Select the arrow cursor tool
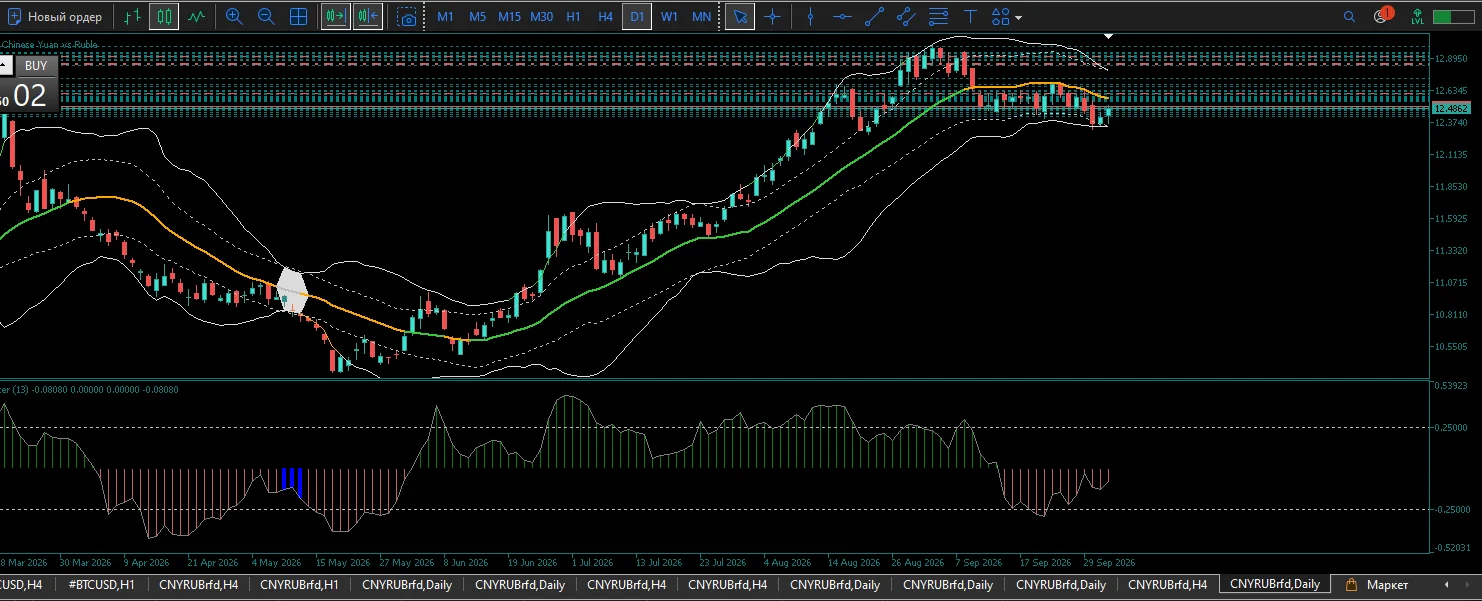 [x=740, y=17]
